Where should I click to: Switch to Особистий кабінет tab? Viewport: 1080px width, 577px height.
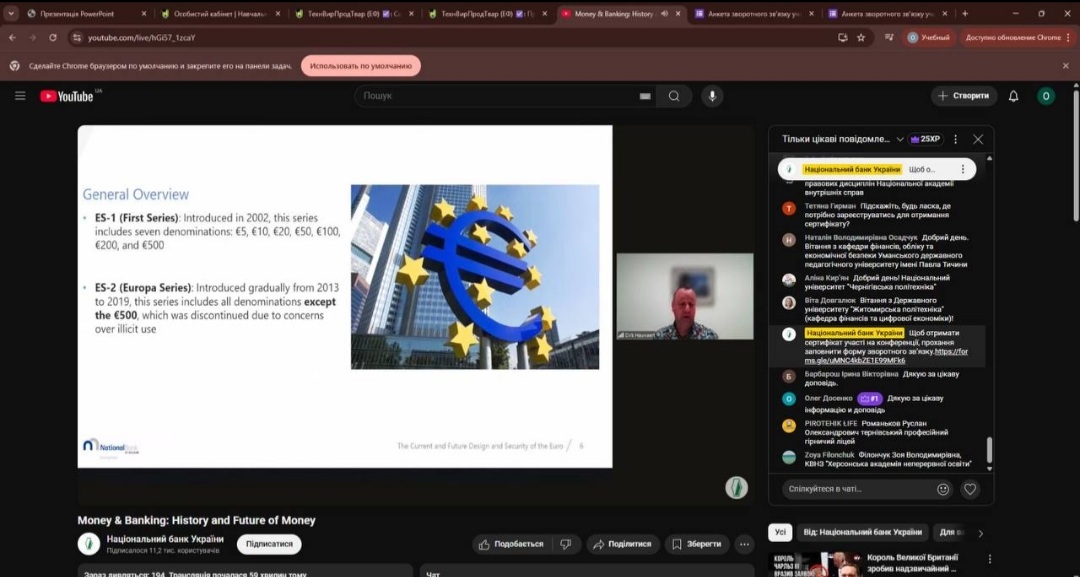click(220, 14)
